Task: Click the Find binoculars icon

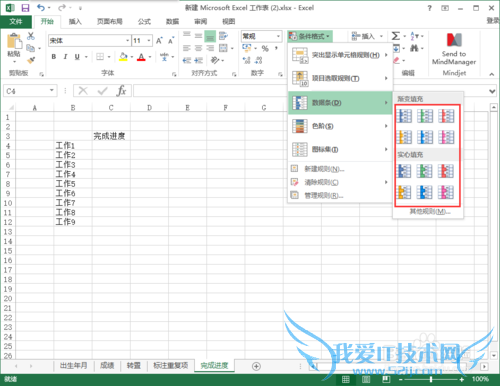Action: point(414,49)
